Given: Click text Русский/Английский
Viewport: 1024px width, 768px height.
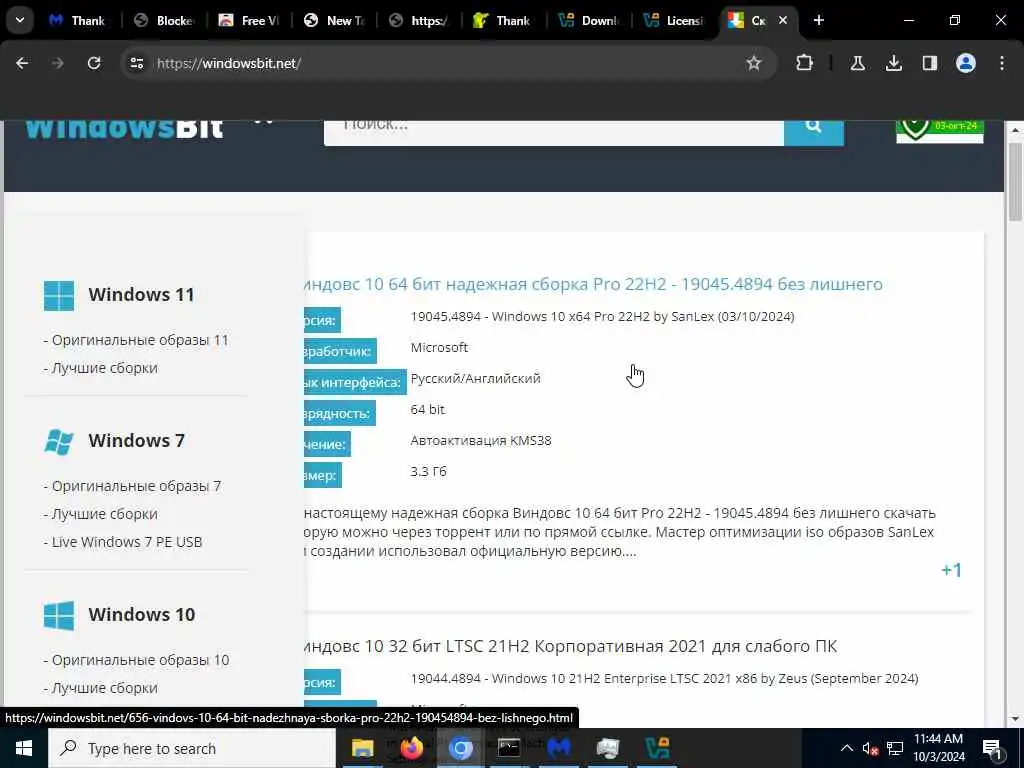Looking at the screenshot, I should pyautogui.click(x=475, y=378).
